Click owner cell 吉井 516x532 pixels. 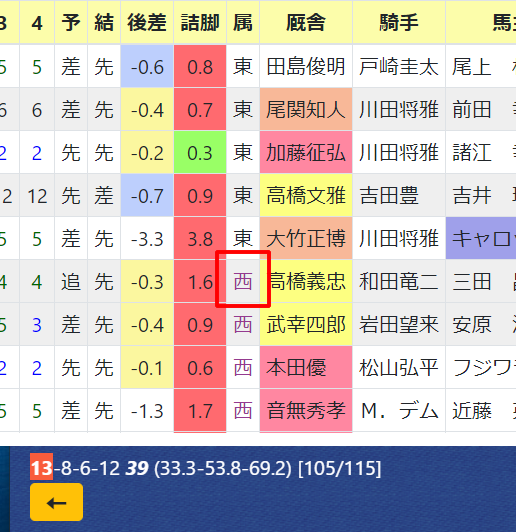coord(481,195)
